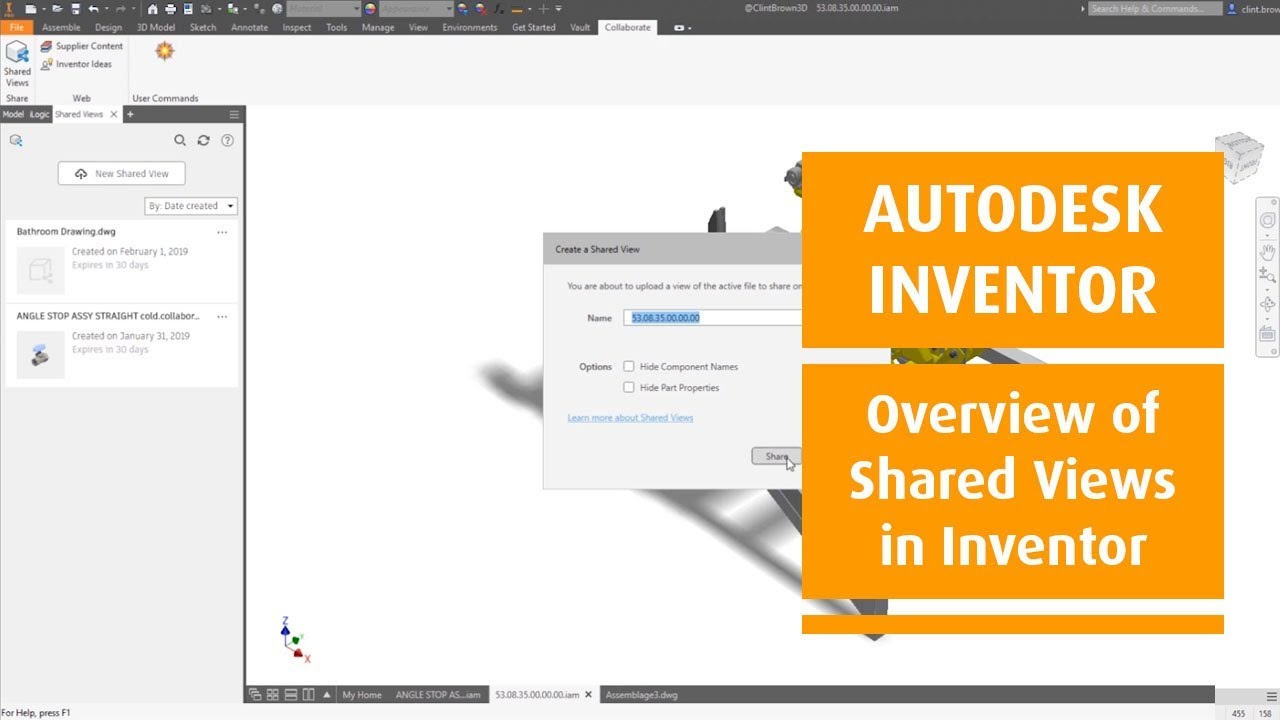This screenshot has width=1280, height=720.
Task: Click the Search Help & Commands box
Action: [x=1155, y=8]
